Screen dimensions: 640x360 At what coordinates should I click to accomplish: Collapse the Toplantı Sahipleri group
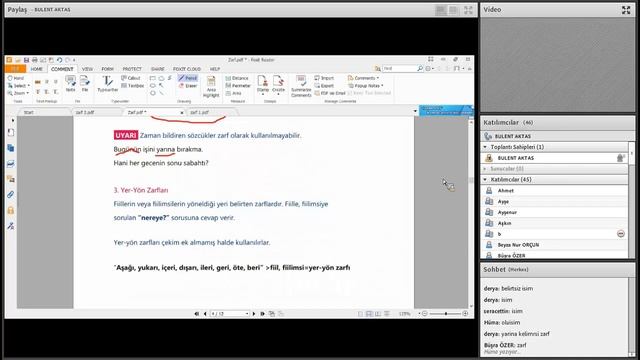pyautogui.click(x=485, y=147)
